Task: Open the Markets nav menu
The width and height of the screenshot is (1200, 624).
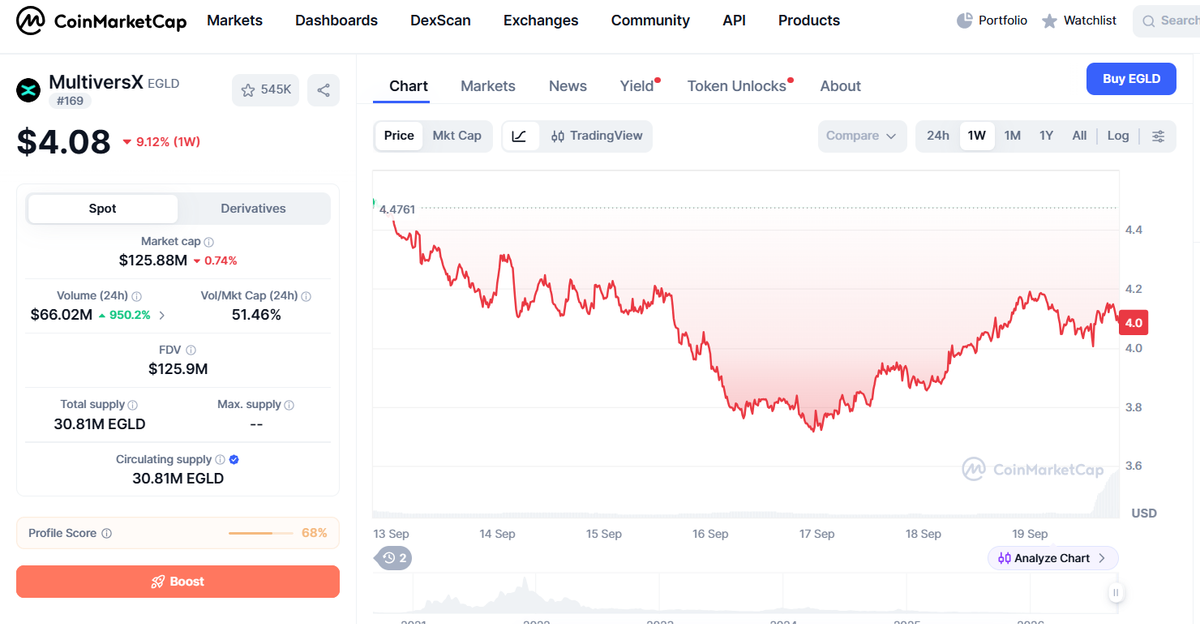Action: point(235,20)
